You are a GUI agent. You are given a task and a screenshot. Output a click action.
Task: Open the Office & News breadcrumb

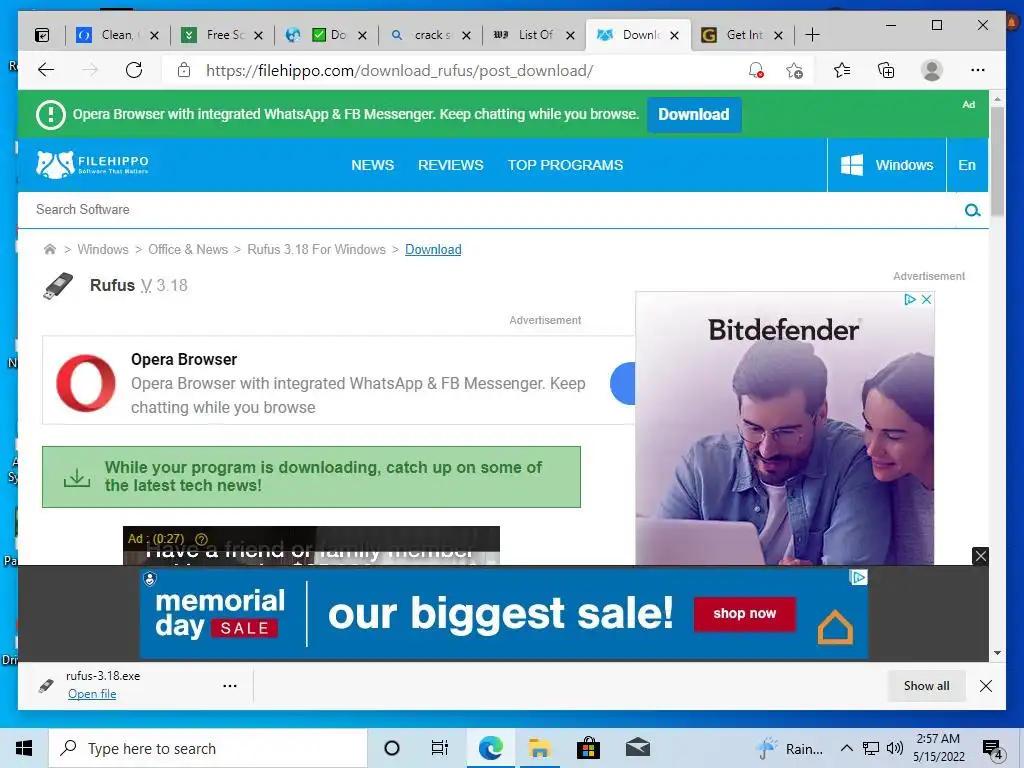click(188, 249)
